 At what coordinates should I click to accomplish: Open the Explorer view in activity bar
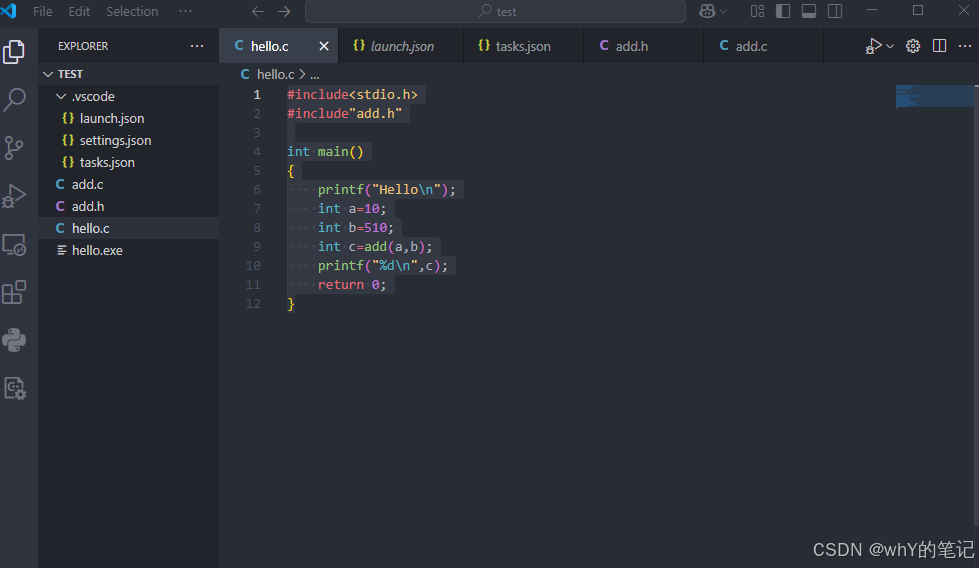[14, 52]
